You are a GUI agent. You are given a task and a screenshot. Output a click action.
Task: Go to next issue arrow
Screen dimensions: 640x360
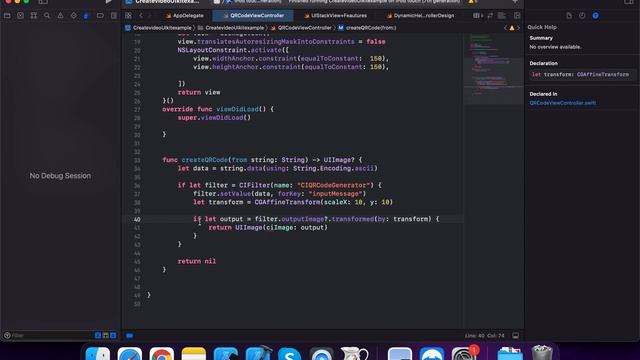click(518, 28)
